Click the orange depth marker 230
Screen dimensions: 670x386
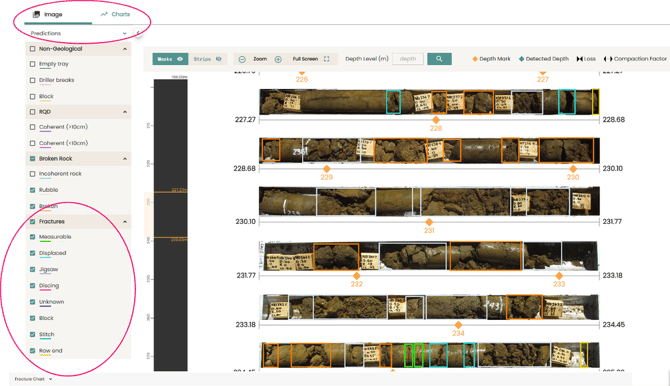click(573, 169)
